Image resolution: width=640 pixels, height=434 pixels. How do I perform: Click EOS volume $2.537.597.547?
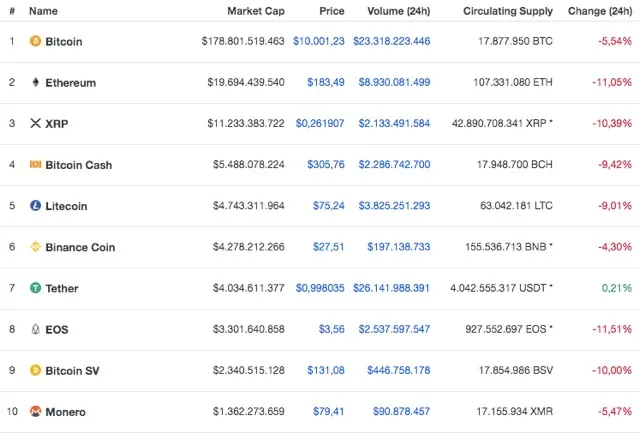pos(394,329)
